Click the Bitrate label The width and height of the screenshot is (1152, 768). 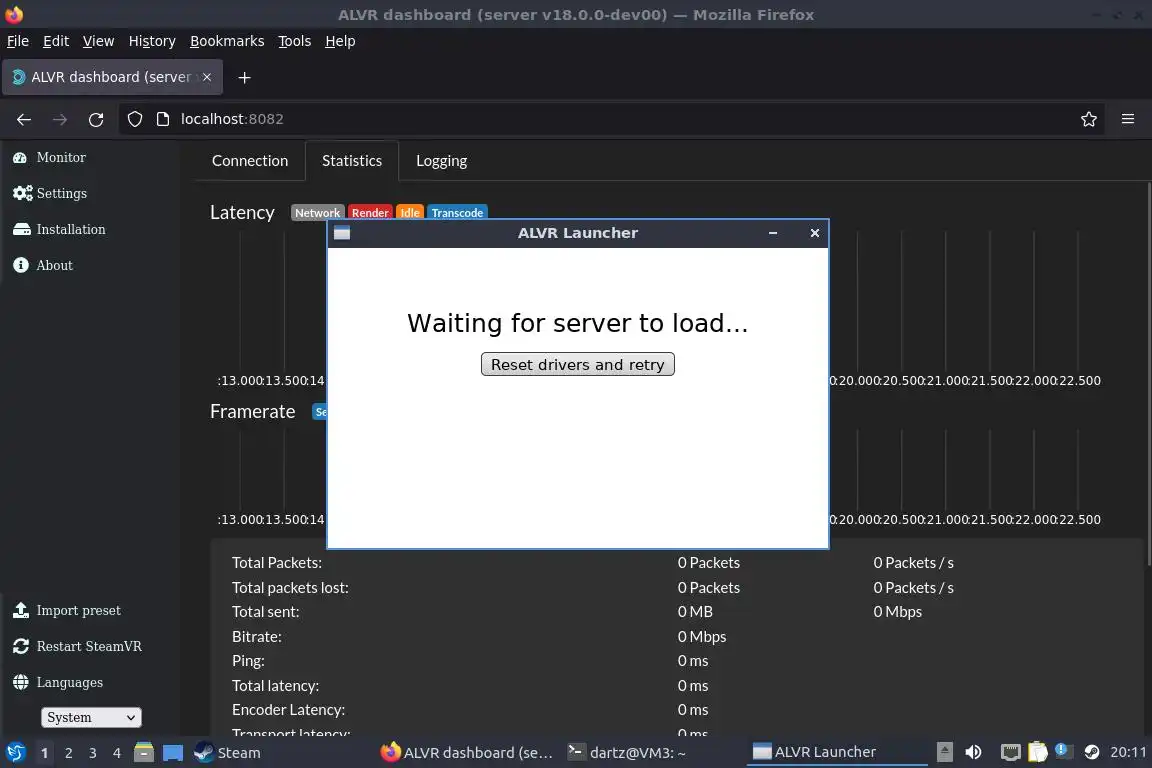tap(256, 637)
